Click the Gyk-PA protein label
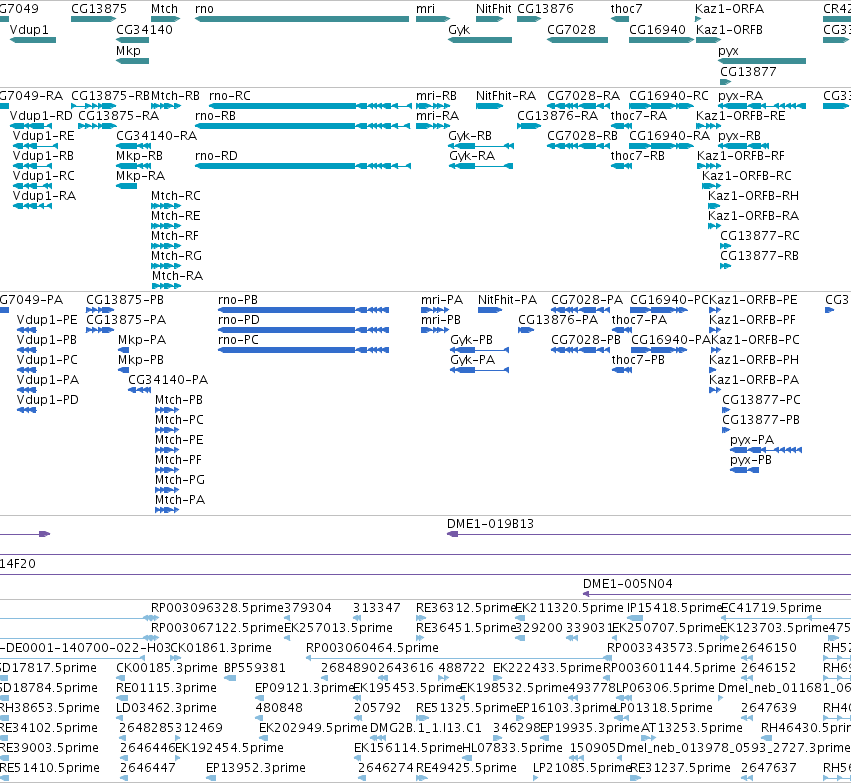The height and width of the screenshot is (783, 851). tap(473, 360)
